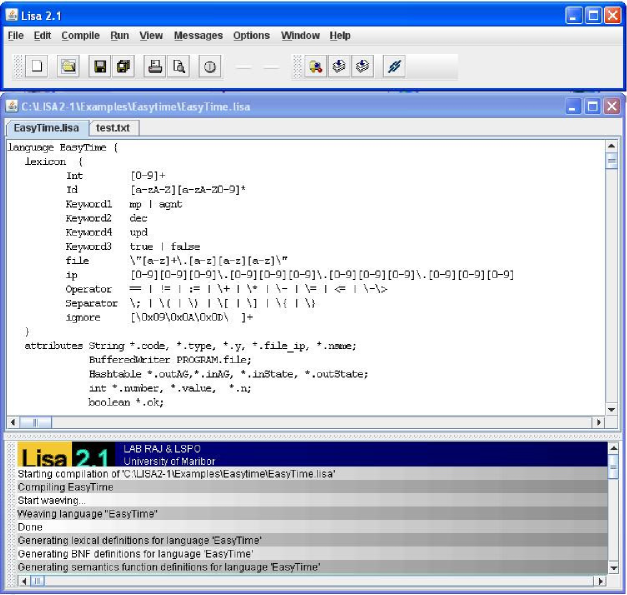
Task: Click the round info toolbar icon
Action: pos(210,67)
